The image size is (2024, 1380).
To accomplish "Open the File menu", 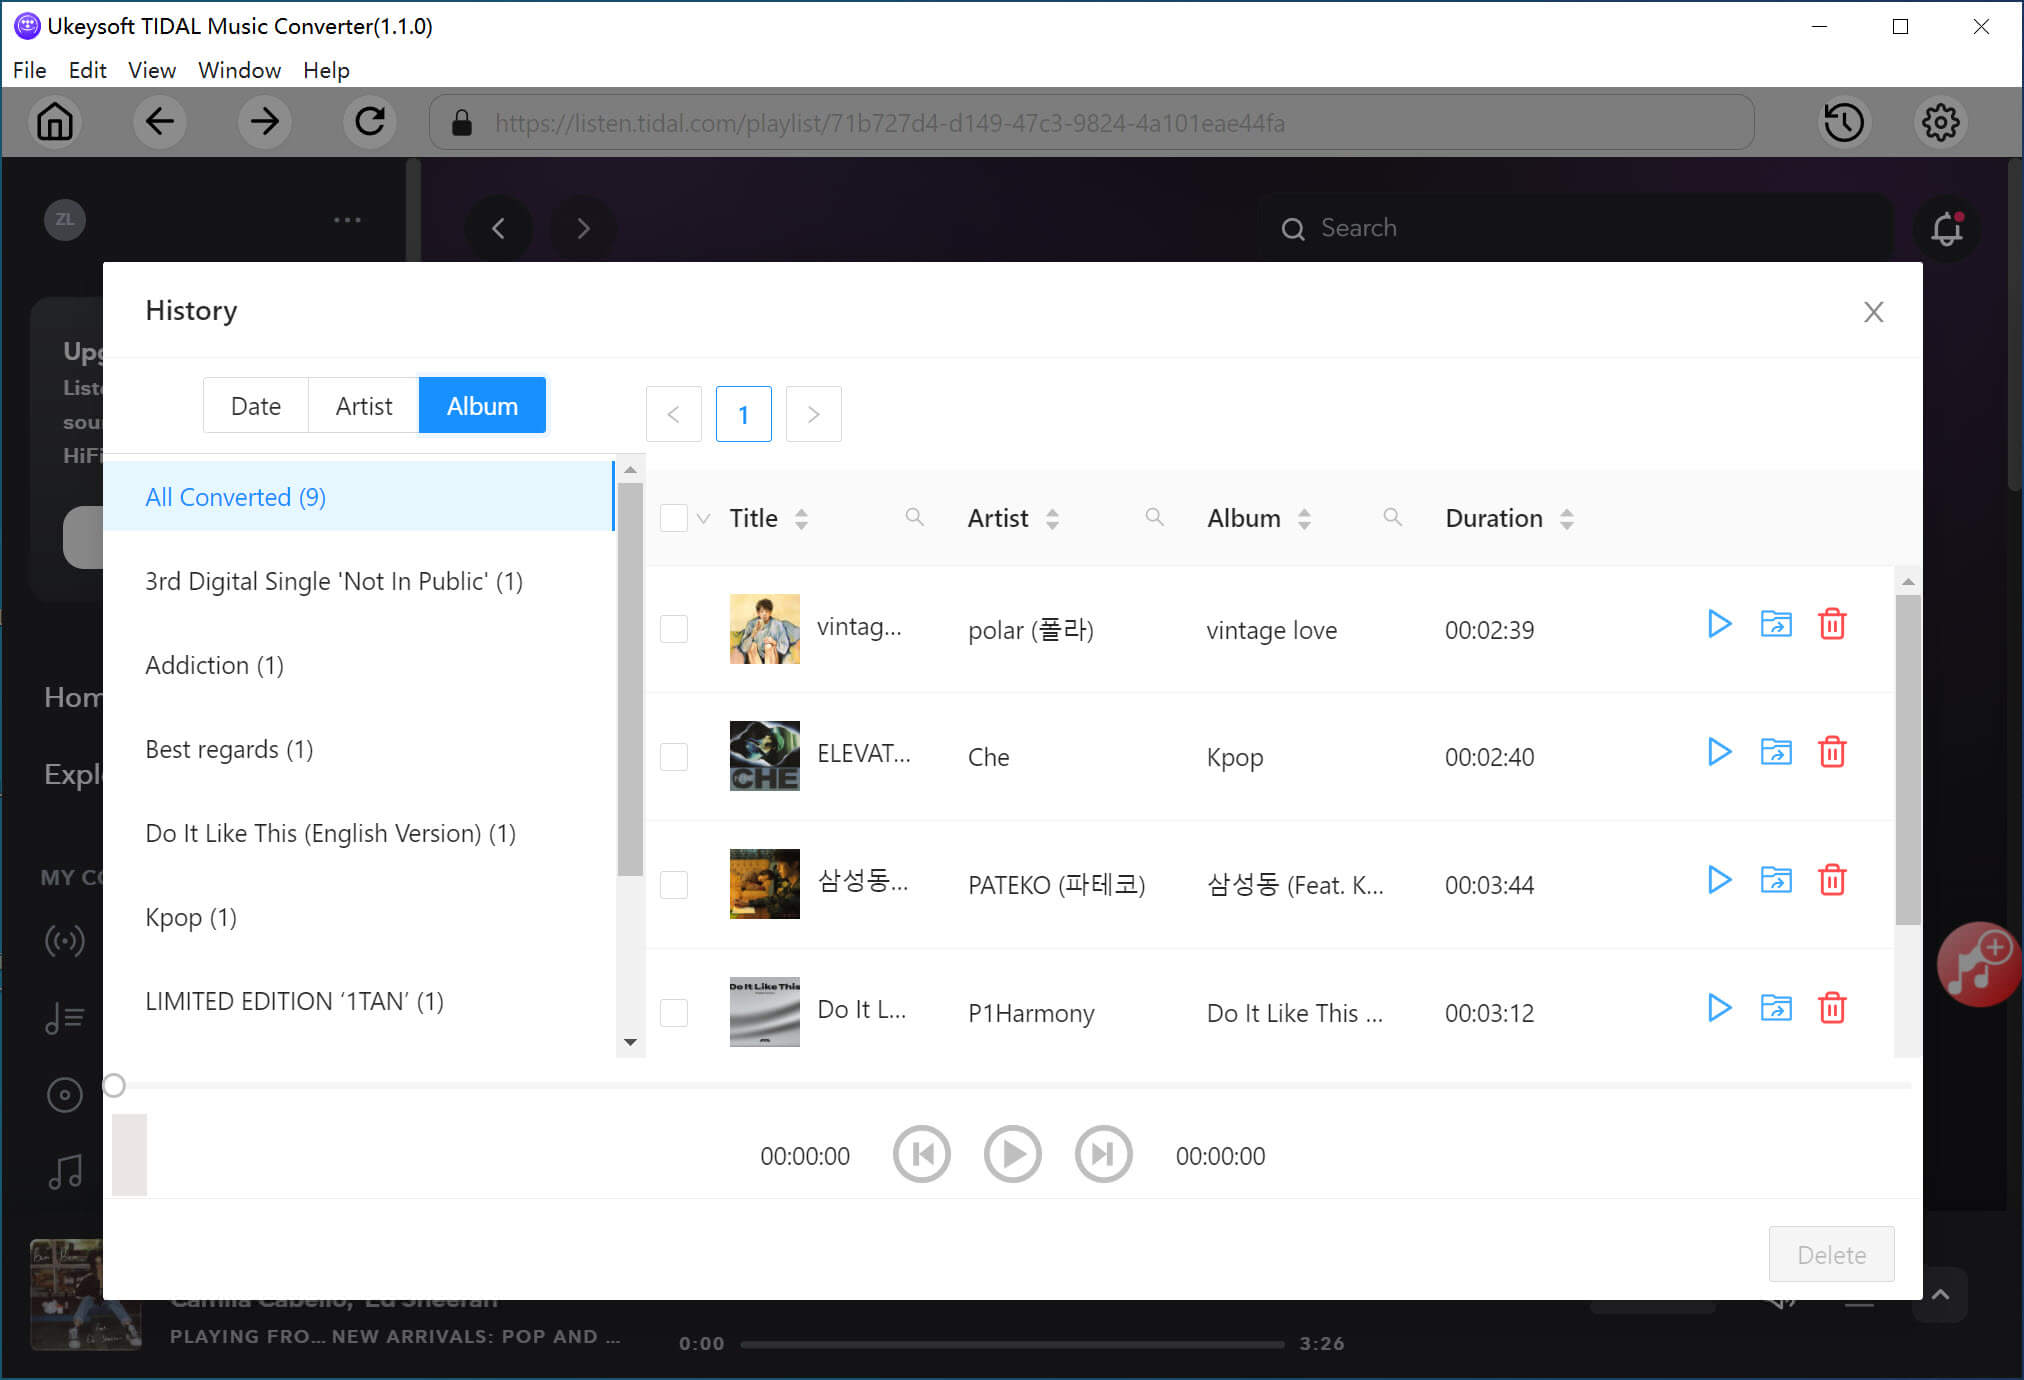I will 29,70.
